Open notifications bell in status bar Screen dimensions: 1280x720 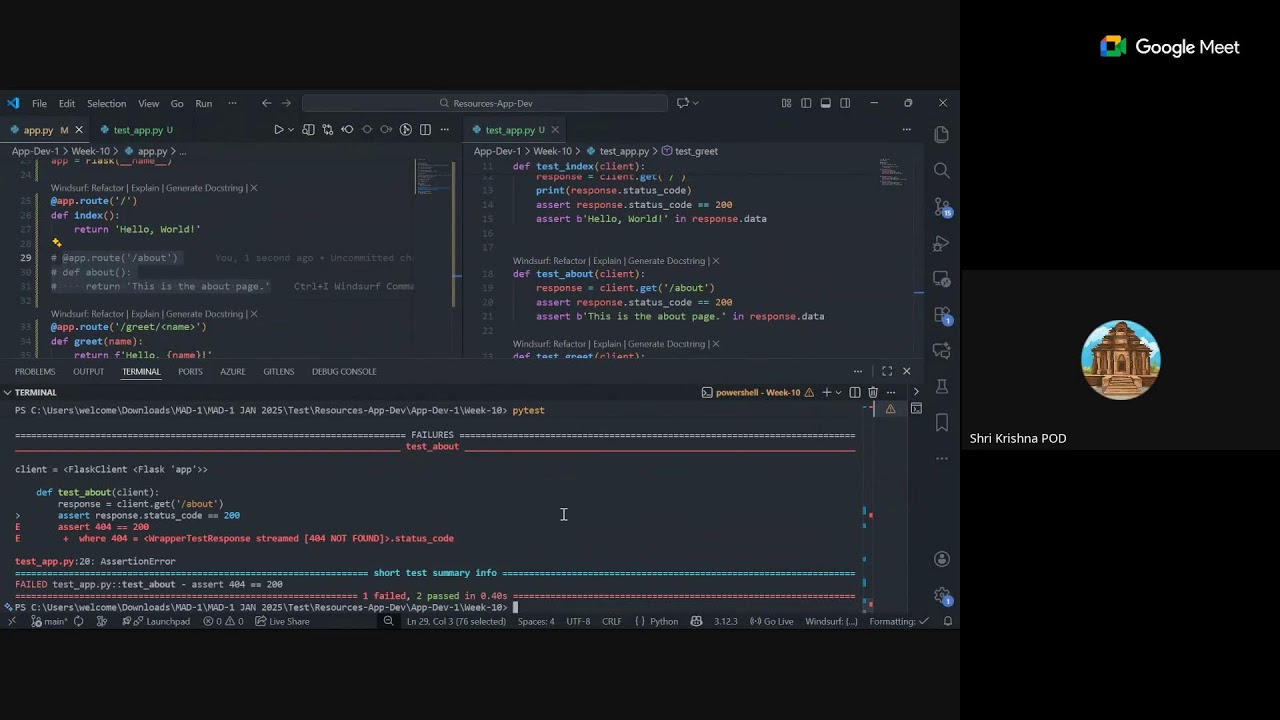948,622
